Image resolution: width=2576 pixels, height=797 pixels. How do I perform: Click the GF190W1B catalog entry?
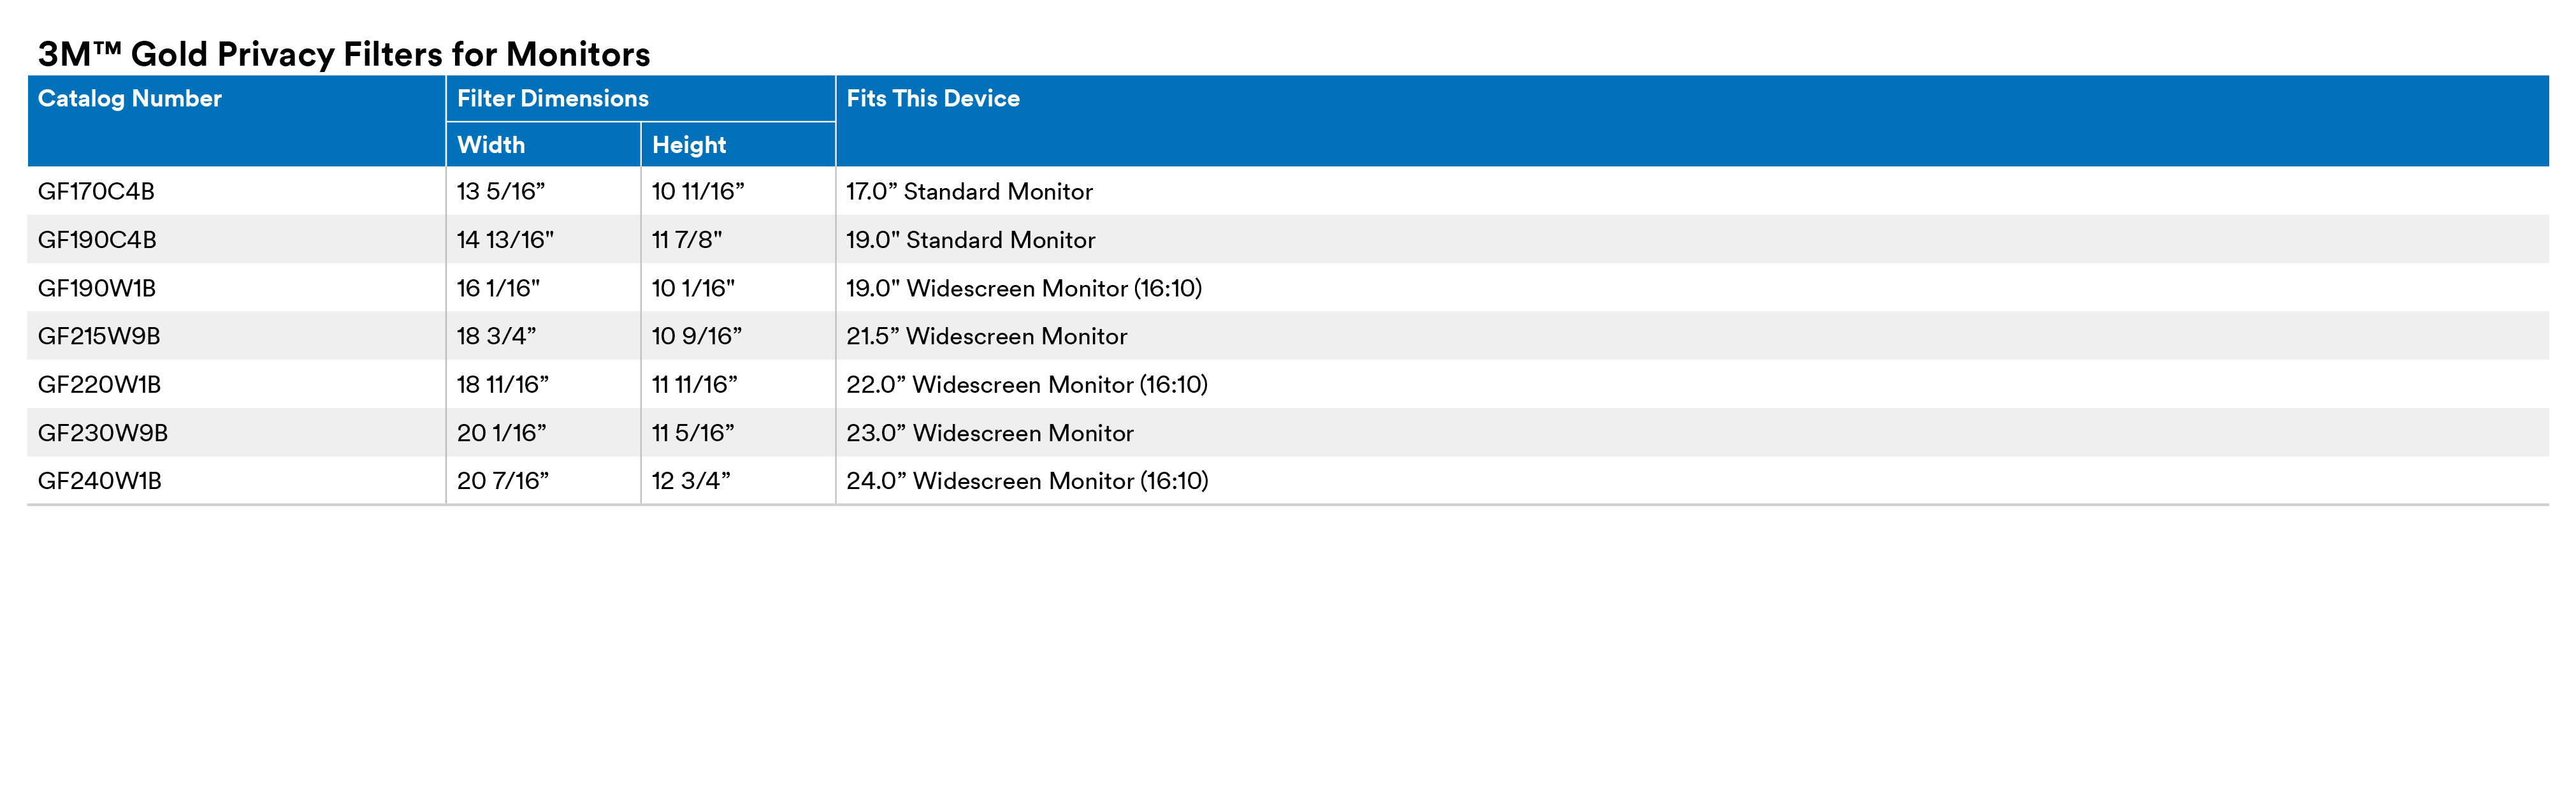tap(97, 289)
